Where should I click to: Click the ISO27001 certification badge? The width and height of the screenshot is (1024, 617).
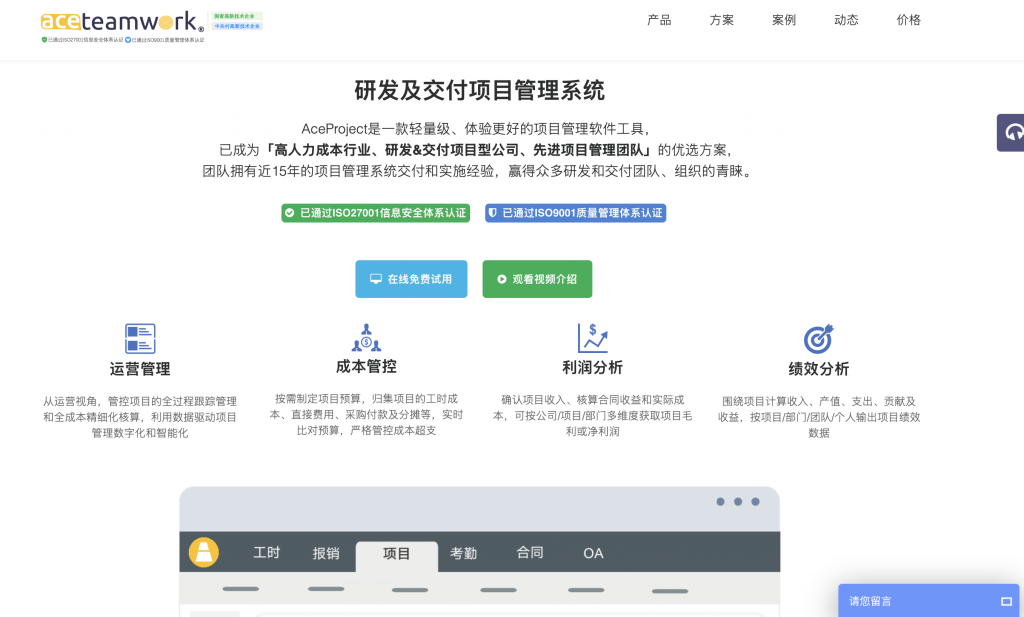click(376, 213)
